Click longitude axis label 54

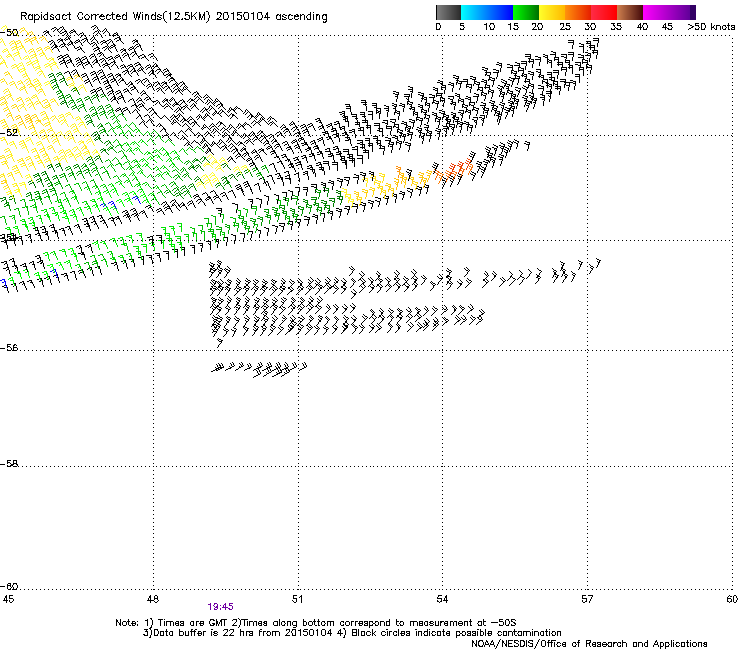point(442,599)
